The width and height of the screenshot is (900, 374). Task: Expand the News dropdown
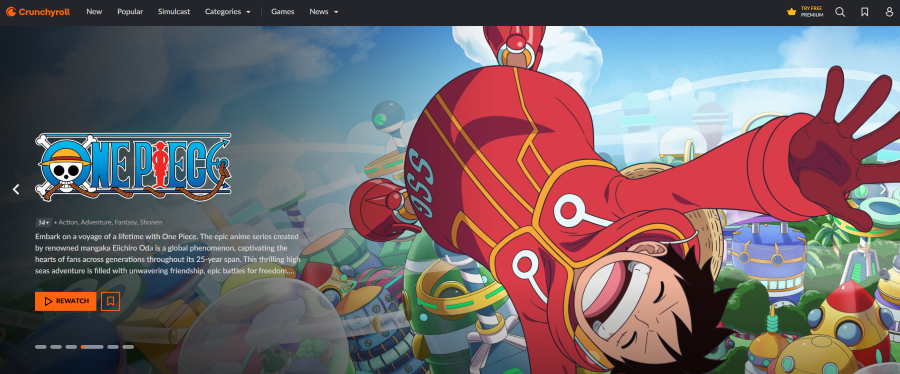(324, 11)
